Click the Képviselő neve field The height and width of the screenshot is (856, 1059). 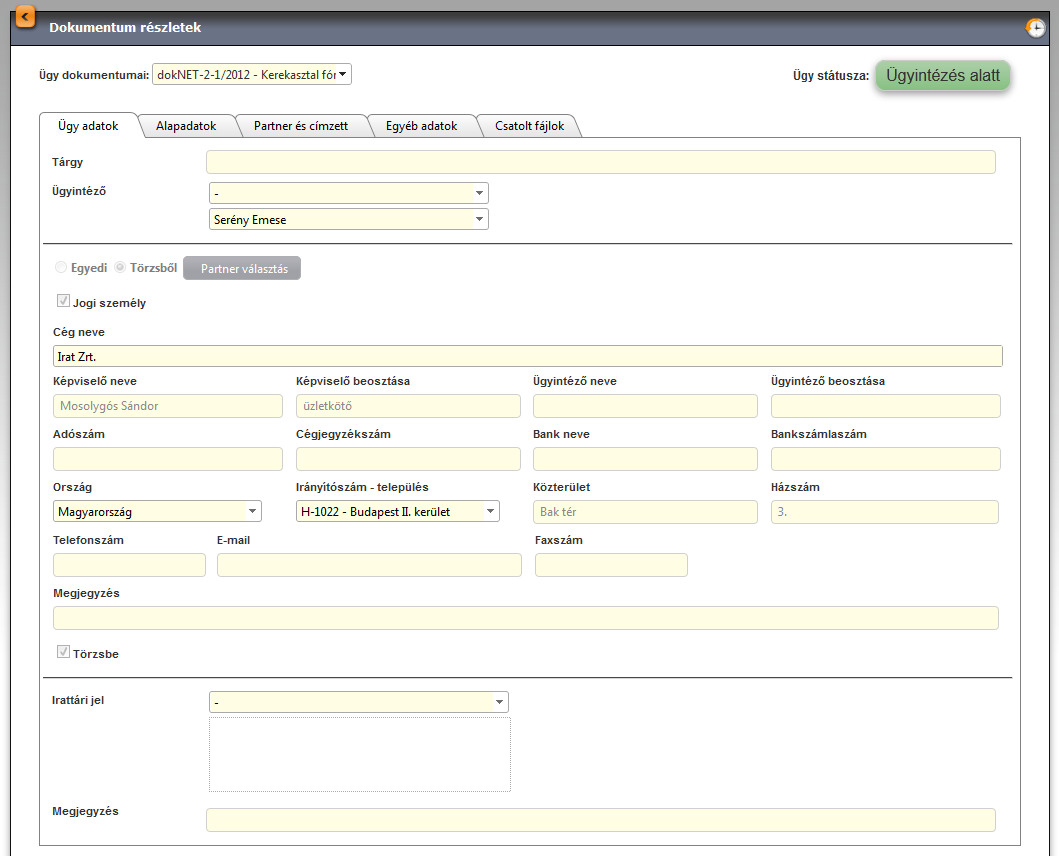coord(167,406)
